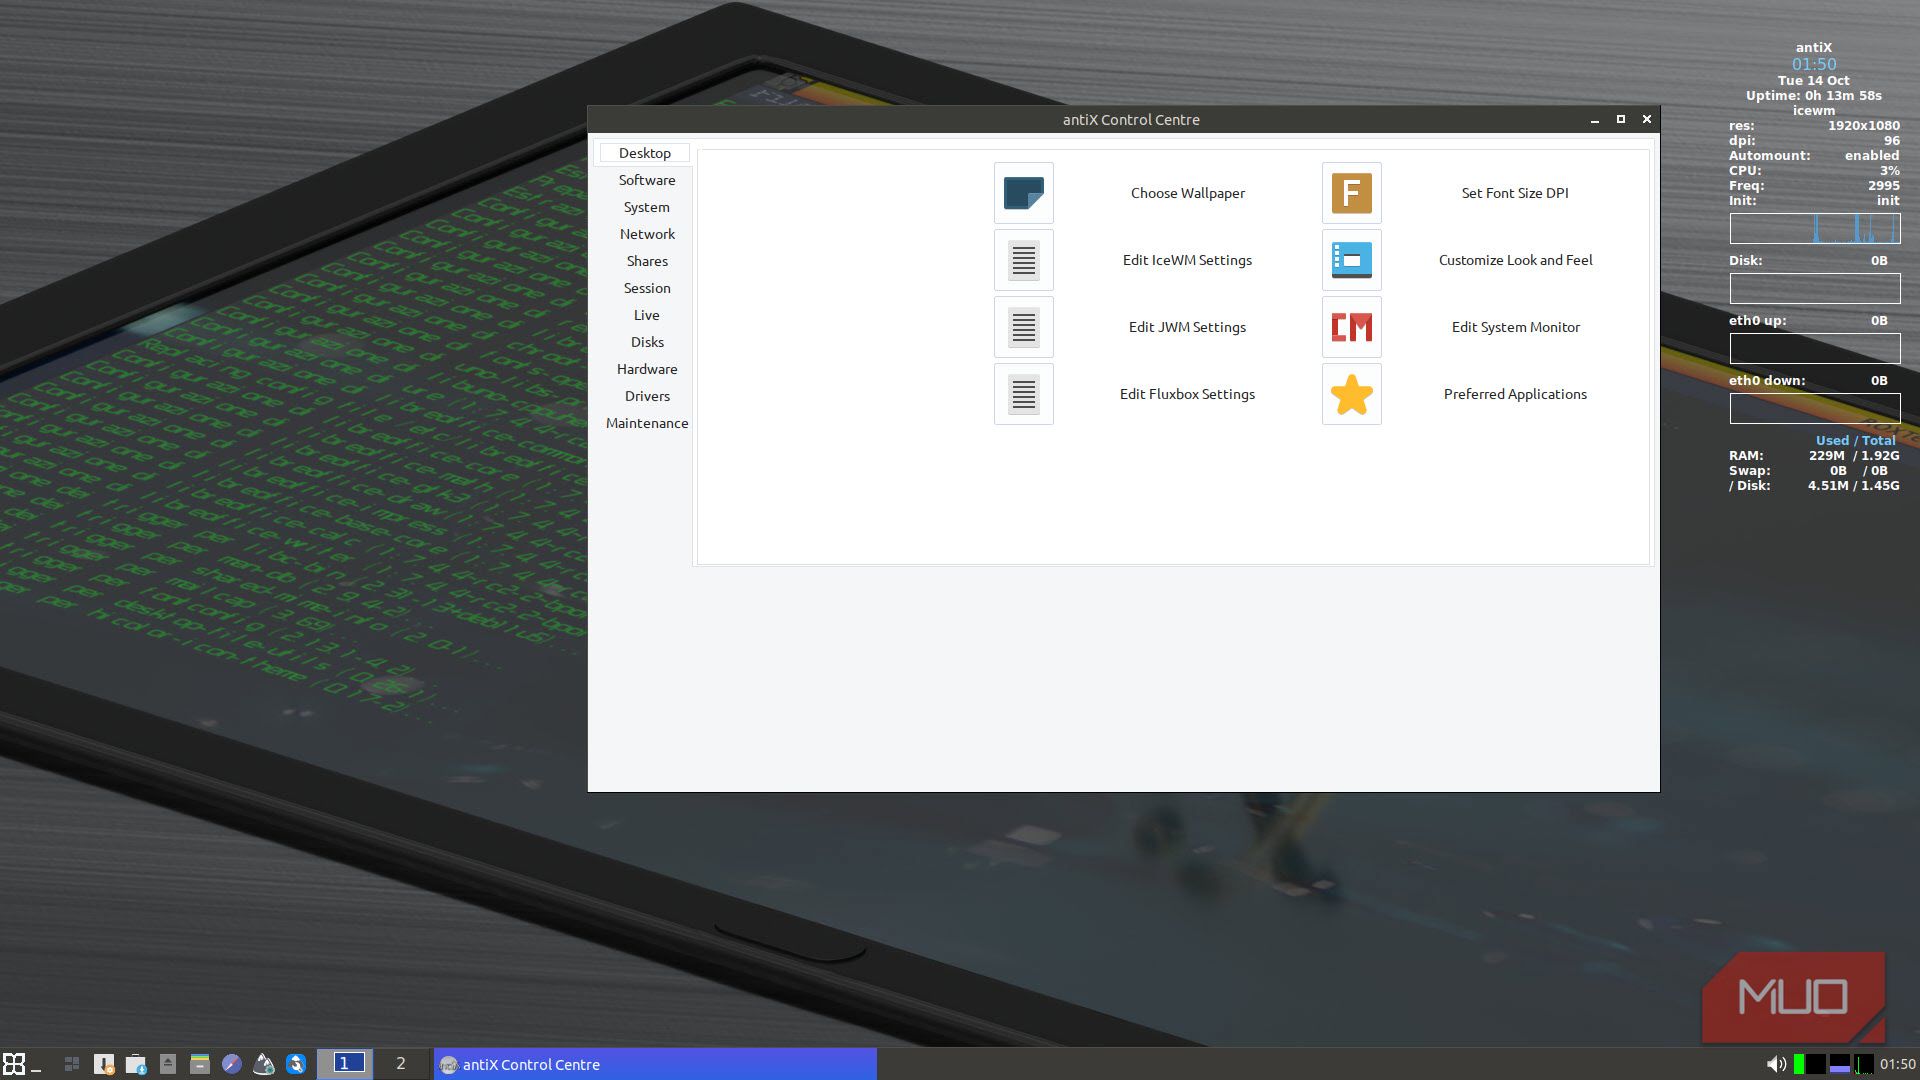The width and height of the screenshot is (1920, 1080).
Task: Click the green-filled monitor applet in tray
Action: point(1799,1064)
